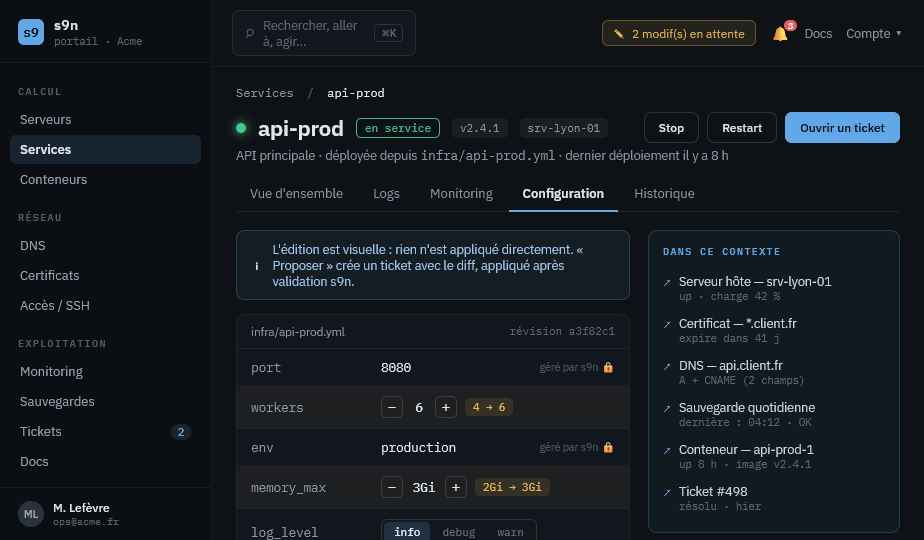Switch to the Logs tab
Viewport: 924px width, 540px height.
[x=386, y=193]
